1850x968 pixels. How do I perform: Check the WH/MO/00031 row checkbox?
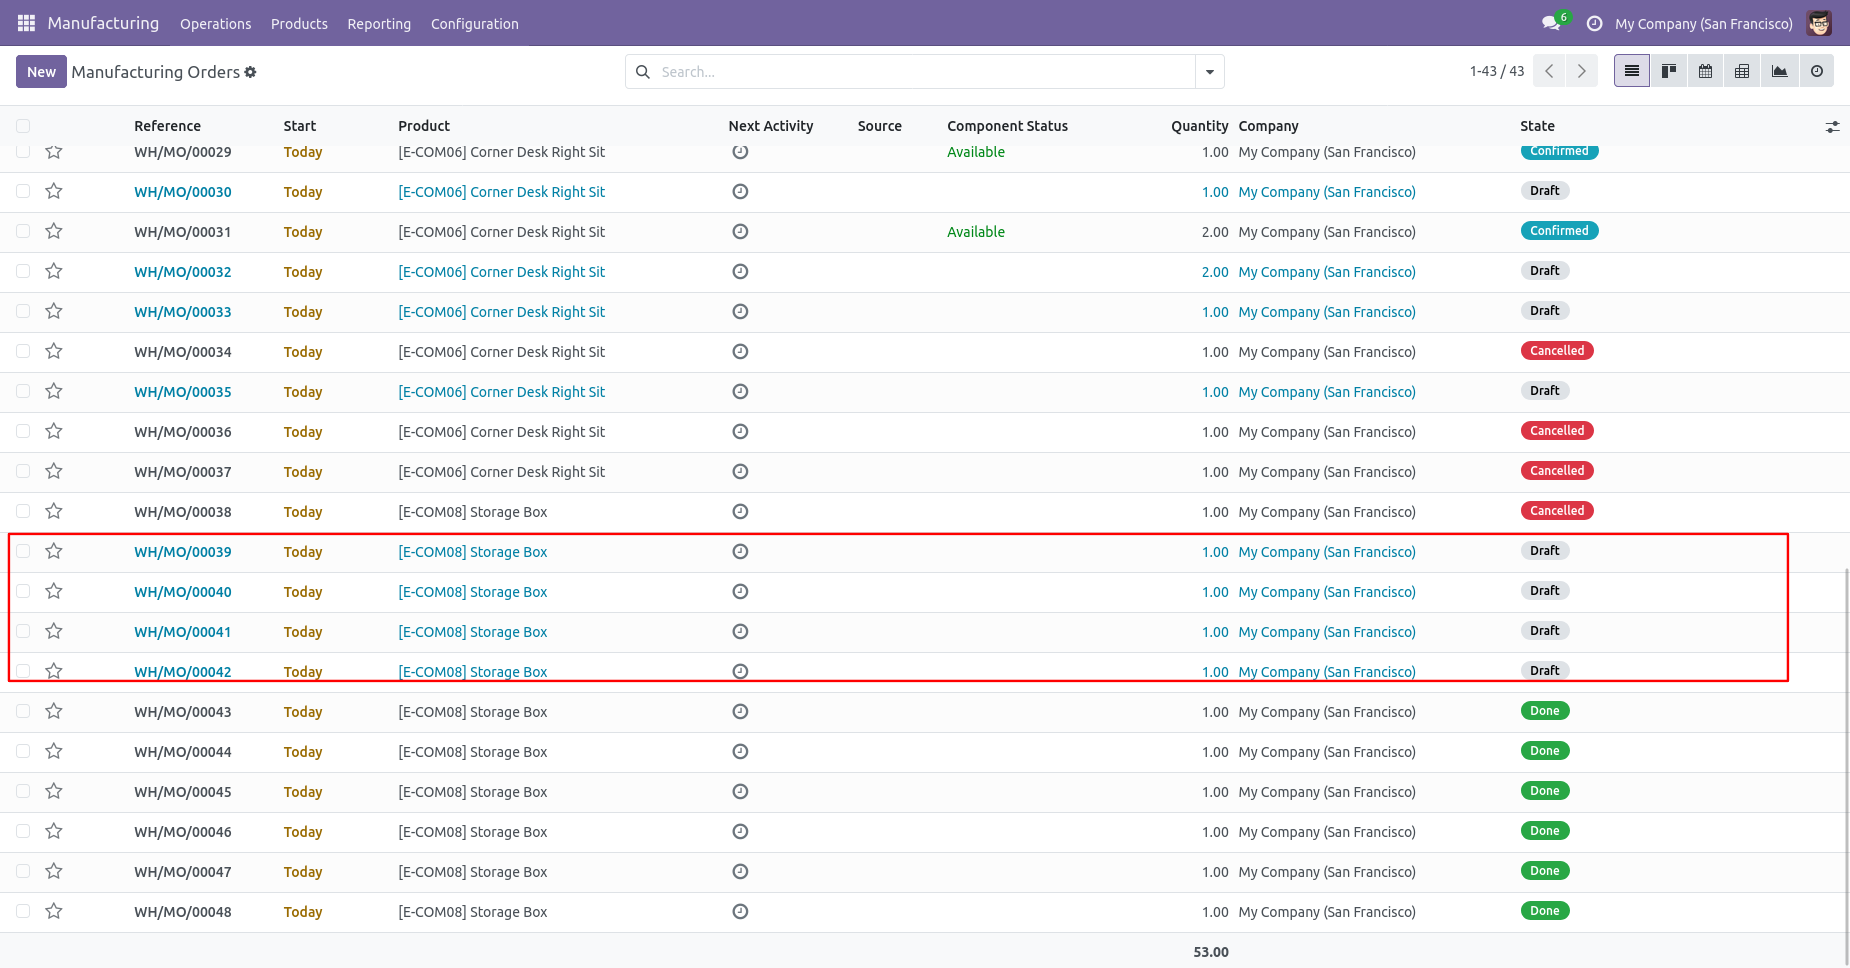(x=23, y=231)
